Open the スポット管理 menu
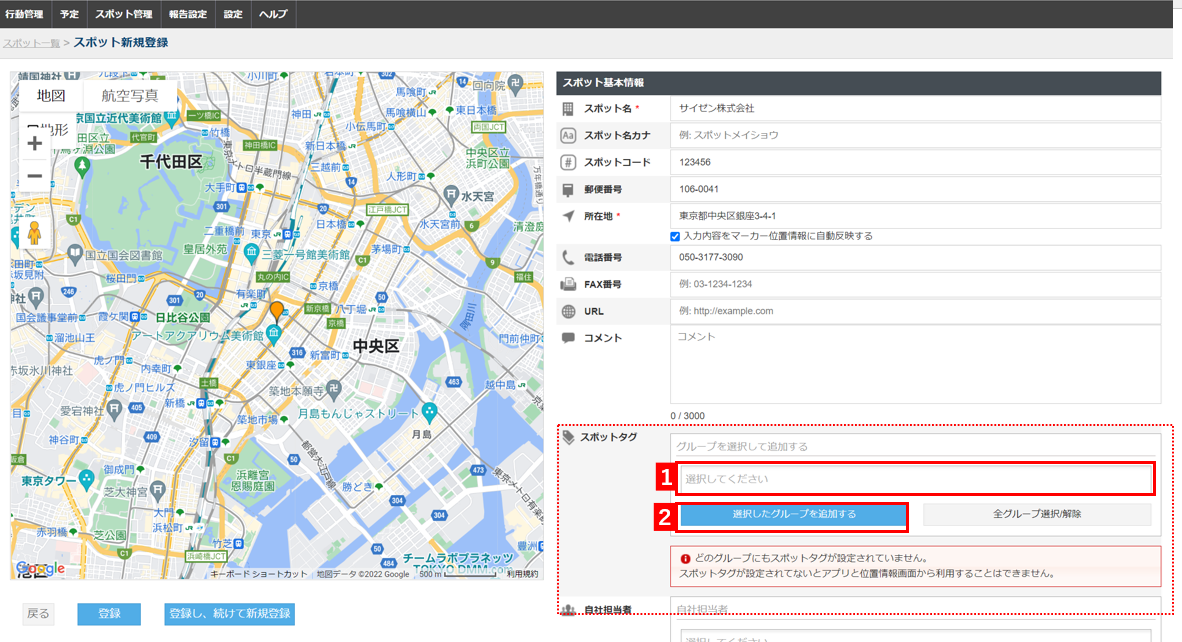This screenshot has height=642, width=1182. 124,14
